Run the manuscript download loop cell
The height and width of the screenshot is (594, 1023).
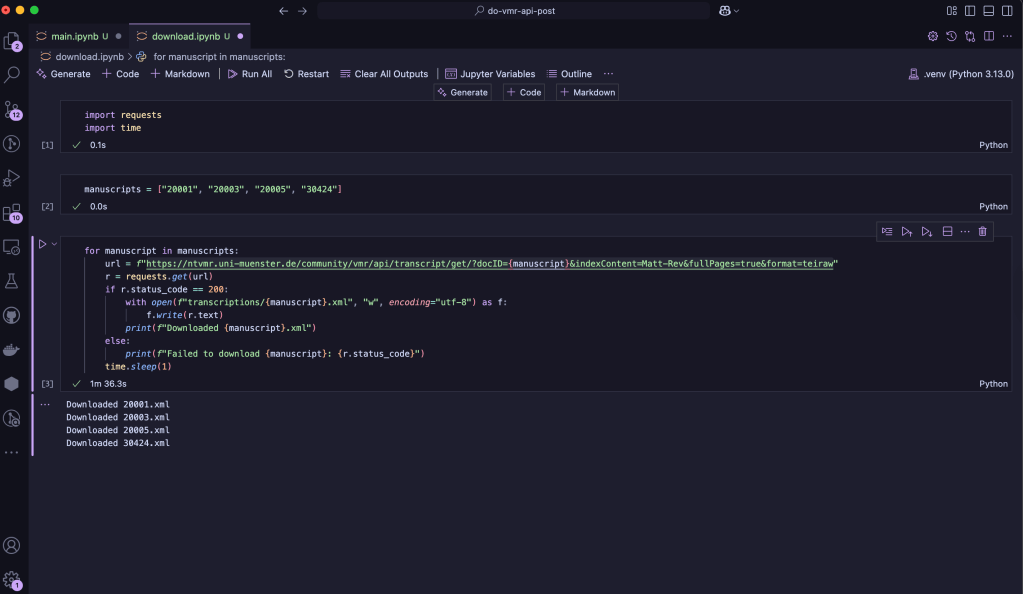click(x=42, y=244)
